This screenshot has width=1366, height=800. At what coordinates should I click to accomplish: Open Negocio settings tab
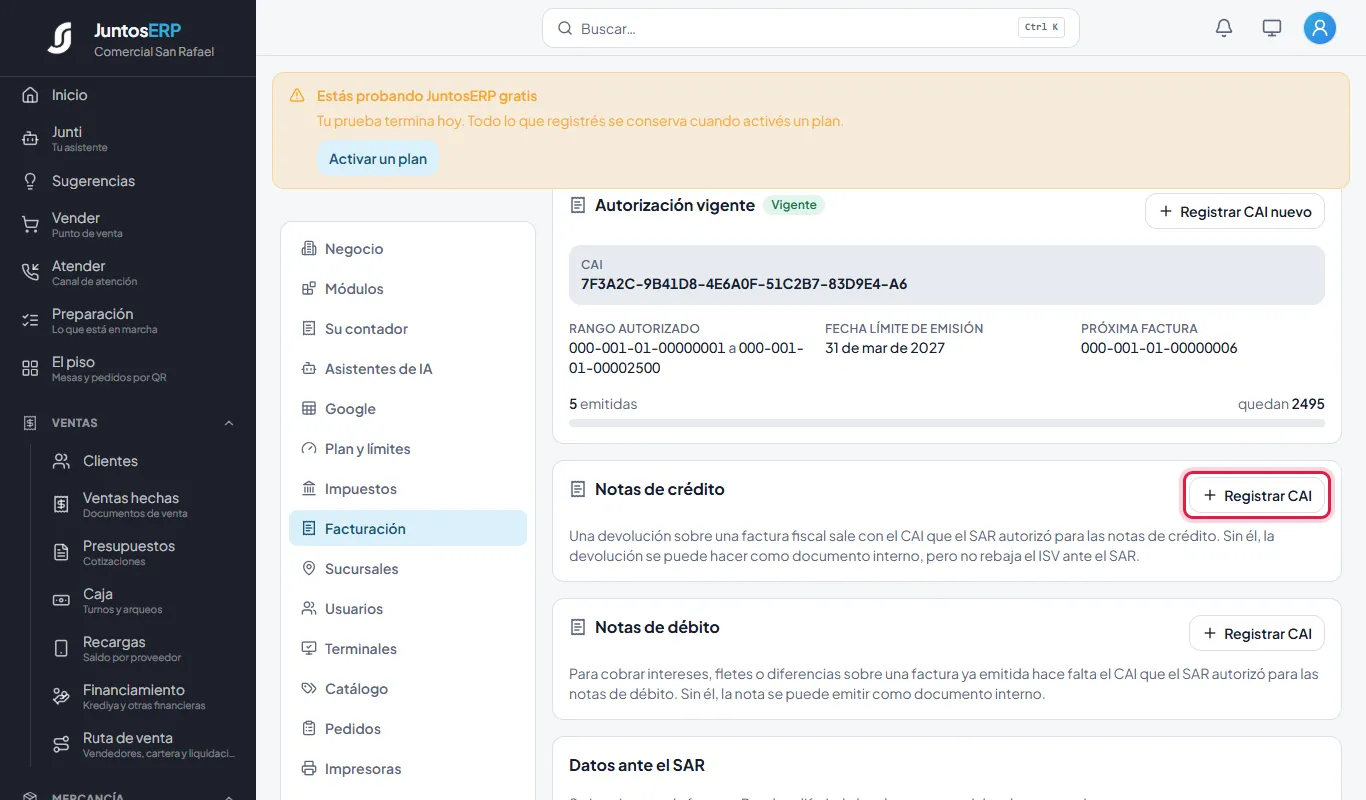click(408, 249)
